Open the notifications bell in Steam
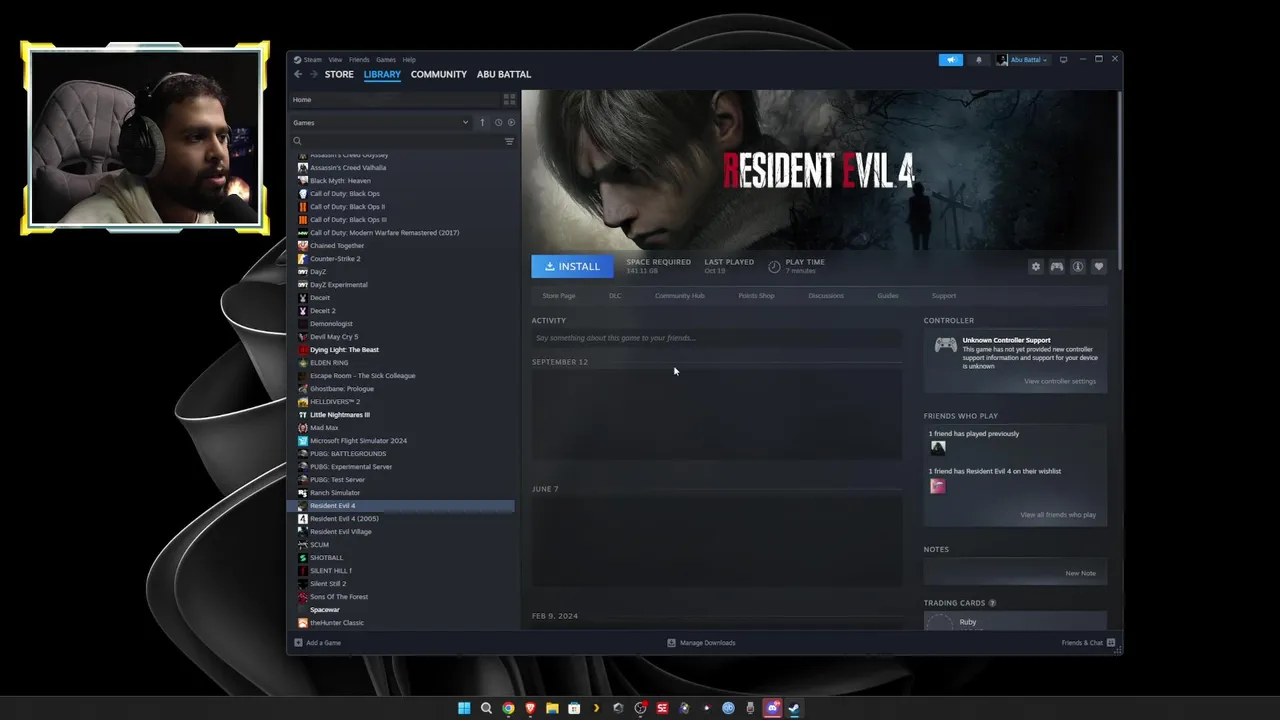The image size is (1280, 720). [979, 60]
